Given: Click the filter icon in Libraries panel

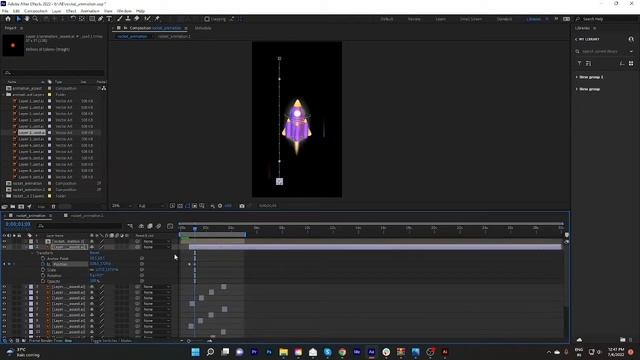Looking at the screenshot, I should [579, 63].
